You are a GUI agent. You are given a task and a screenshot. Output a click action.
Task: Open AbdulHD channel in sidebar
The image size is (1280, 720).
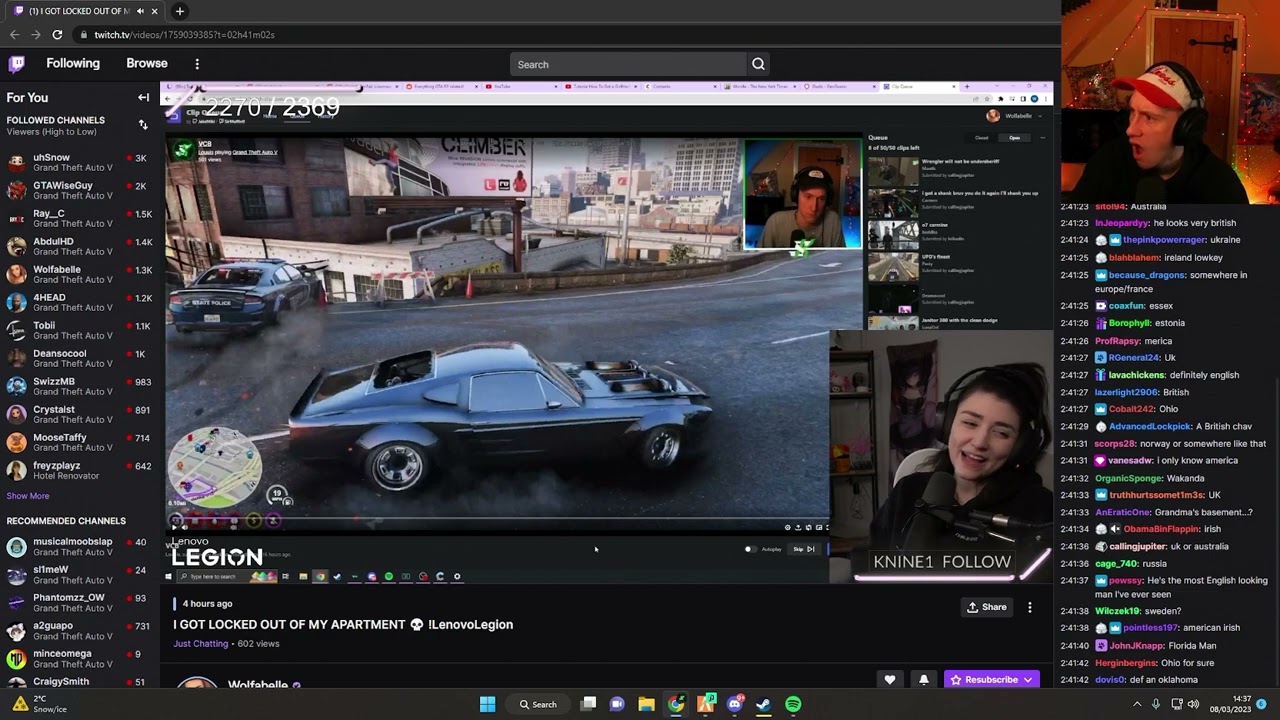tap(80, 247)
